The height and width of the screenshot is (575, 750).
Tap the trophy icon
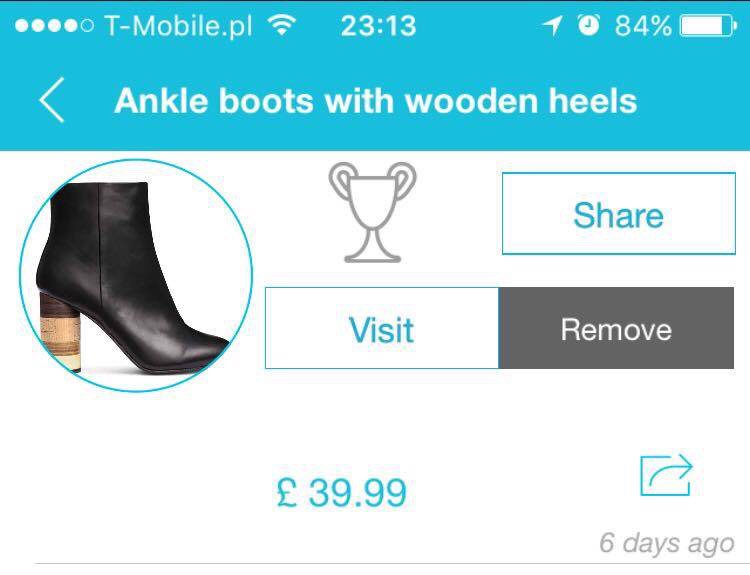click(372, 212)
